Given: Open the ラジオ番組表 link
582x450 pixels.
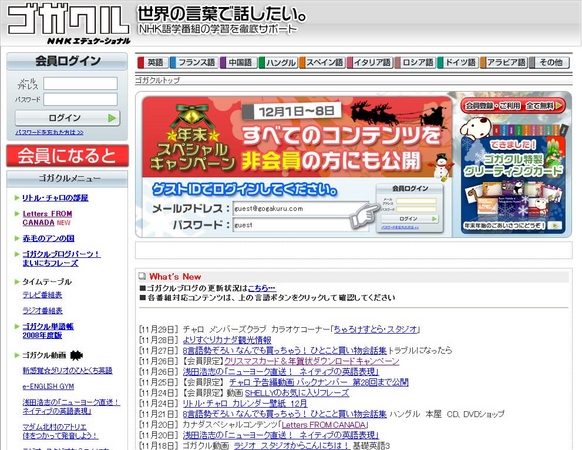Looking at the screenshot, I should (42, 310).
